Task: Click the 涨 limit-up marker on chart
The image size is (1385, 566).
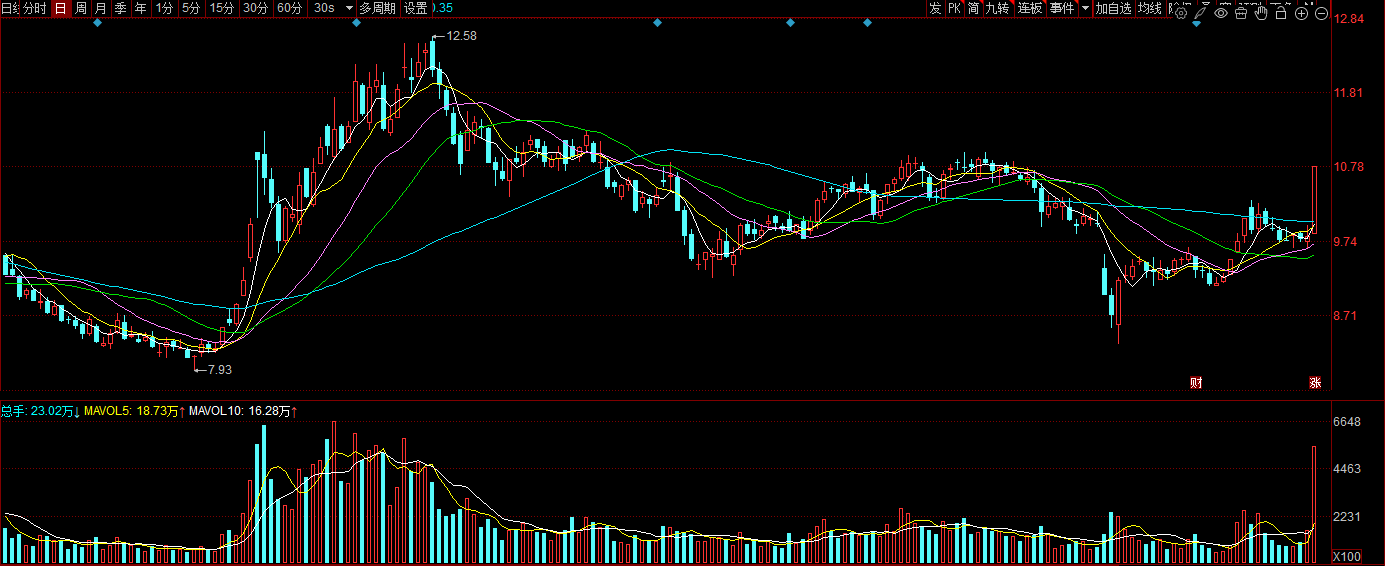Action: click(x=1316, y=382)
